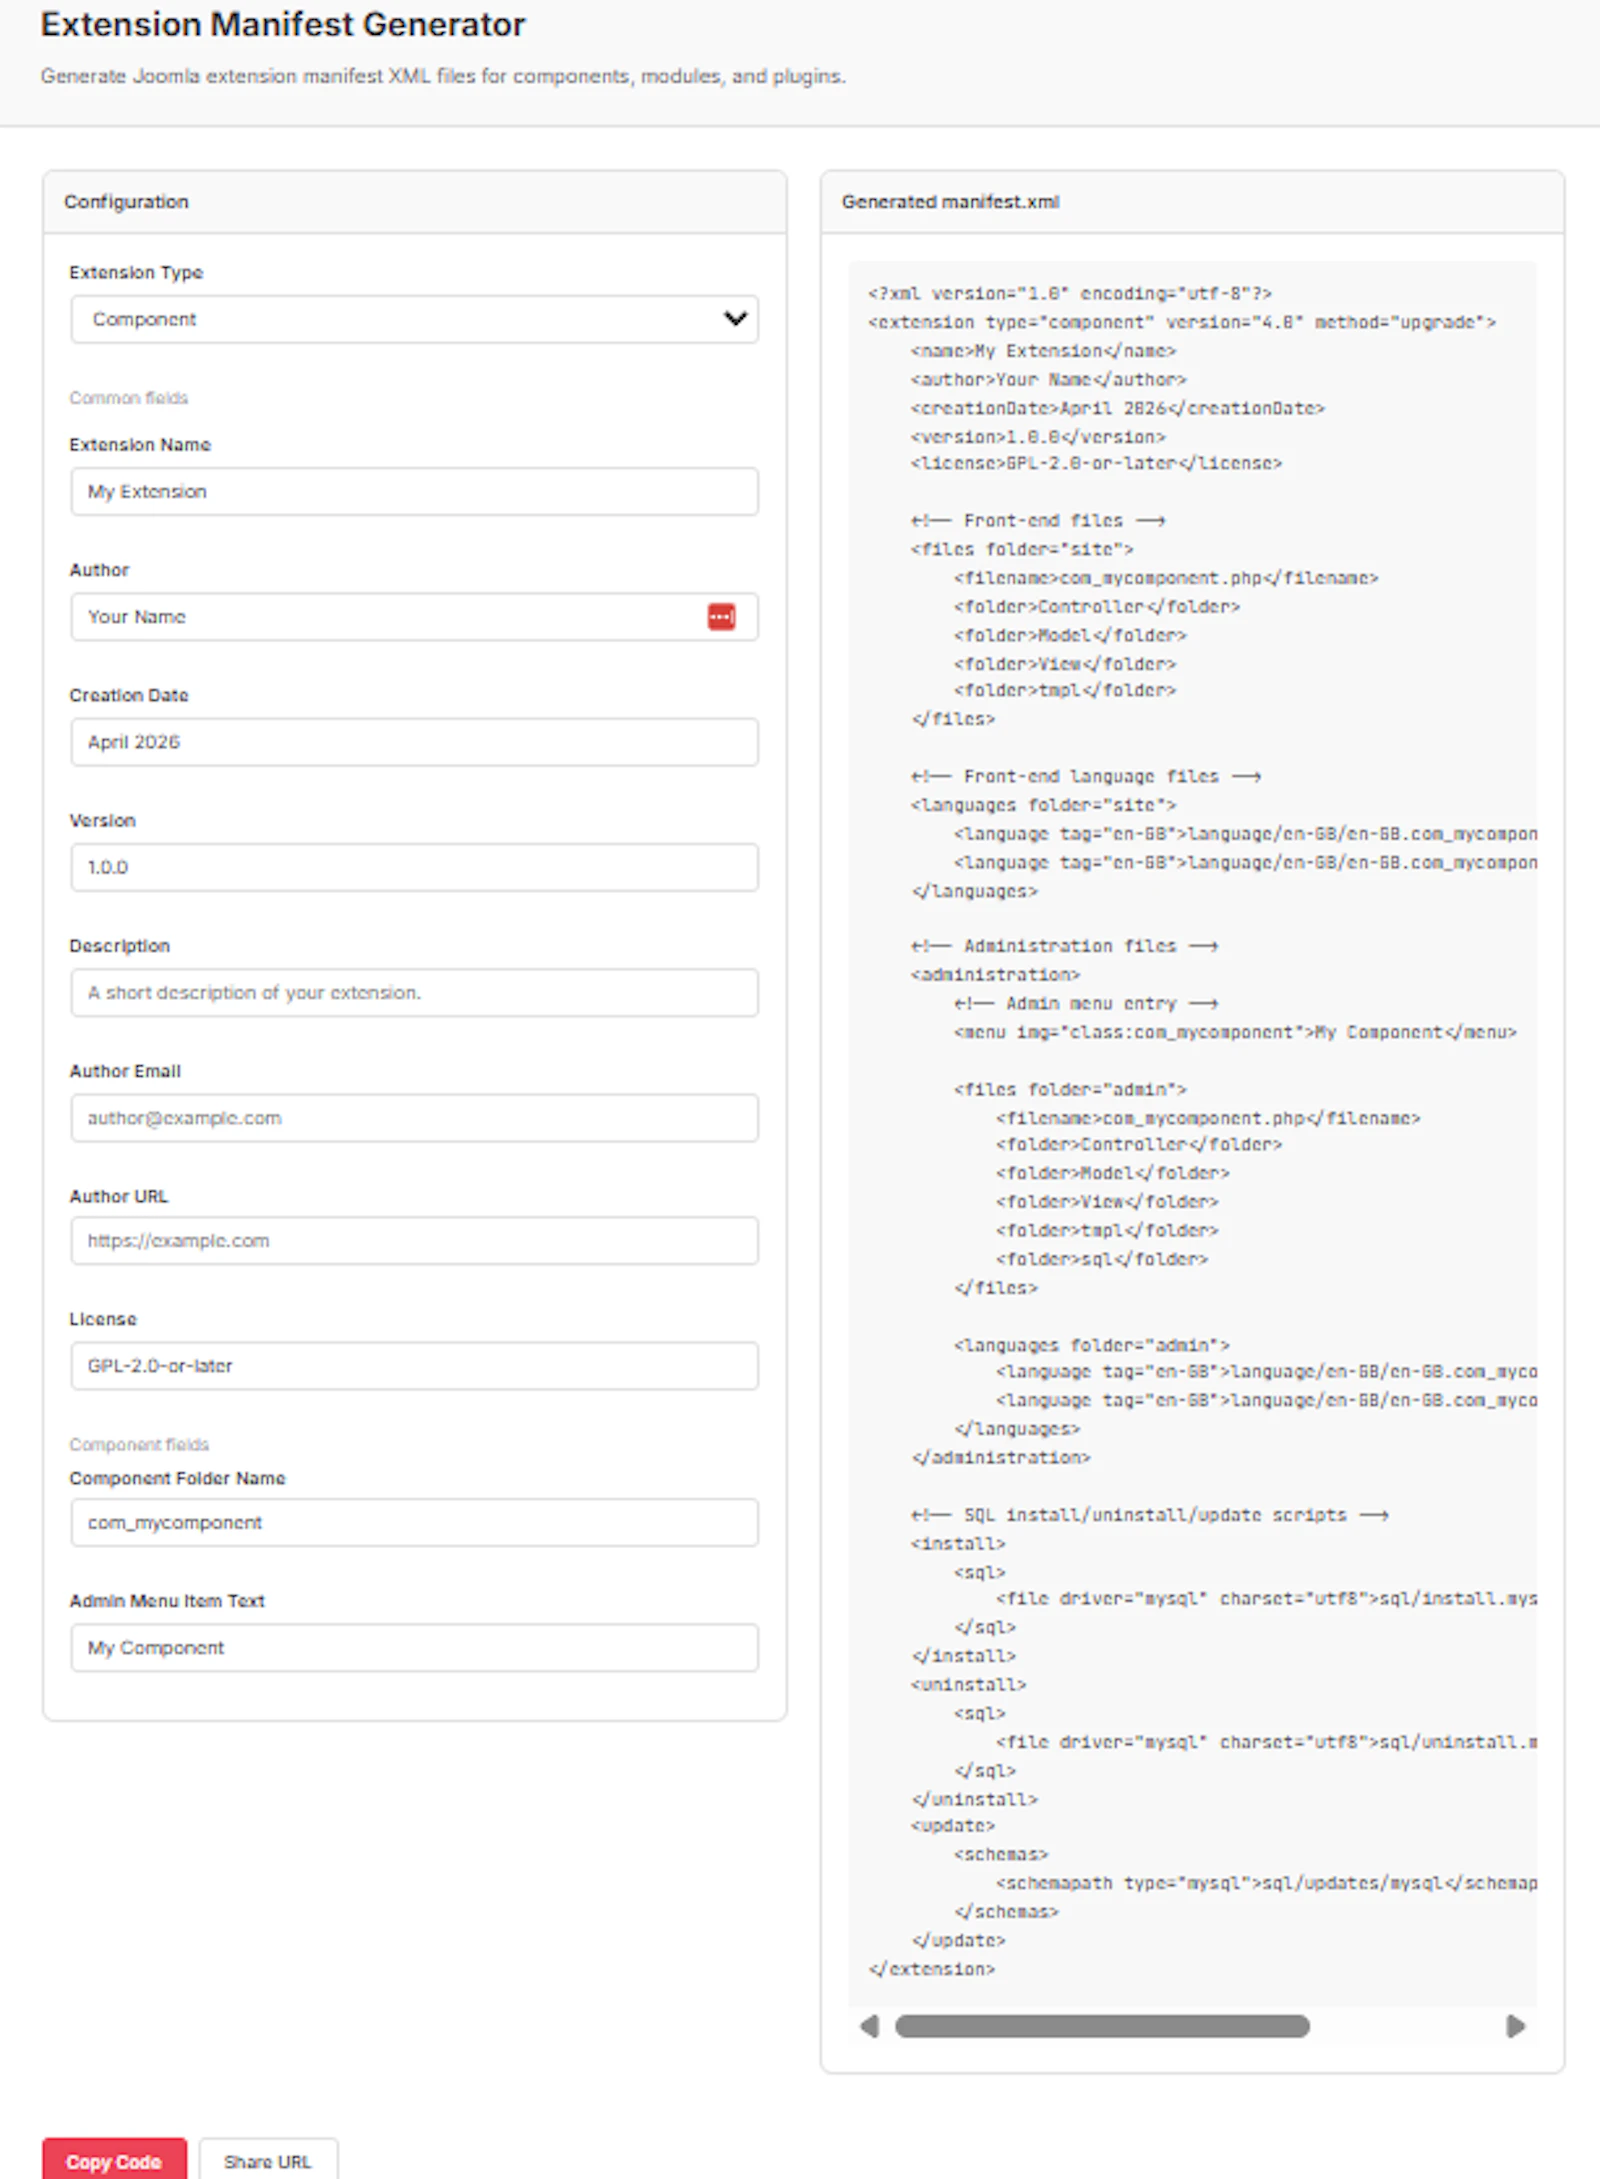Open the Extension Type dropdown
Image resolution: width=1600 pixels, height=2179 pixels.
point(414,319)
